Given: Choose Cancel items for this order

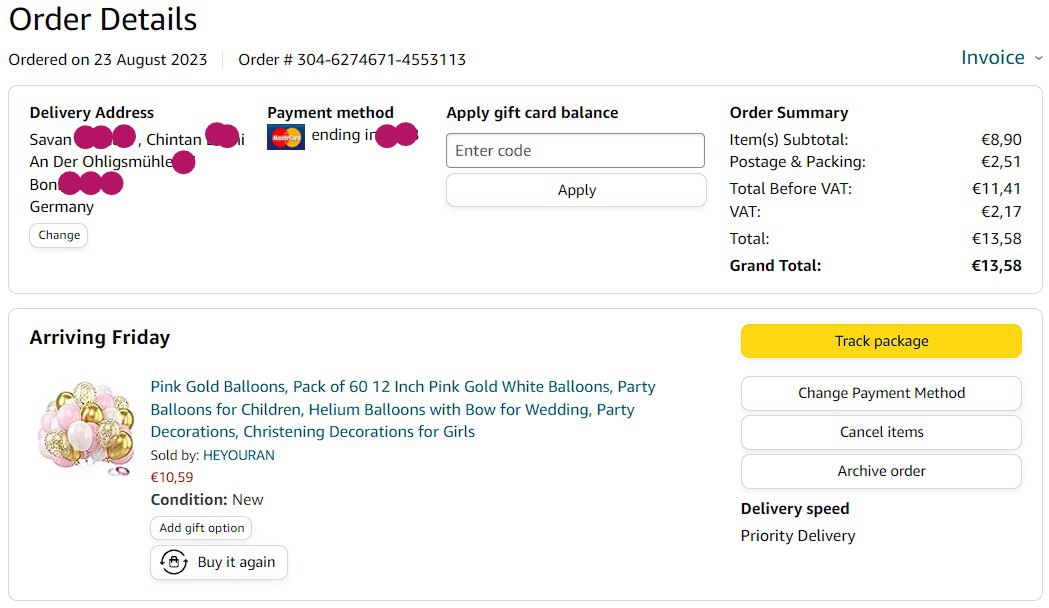Looking at the screenshot, I should coord(881,432).
